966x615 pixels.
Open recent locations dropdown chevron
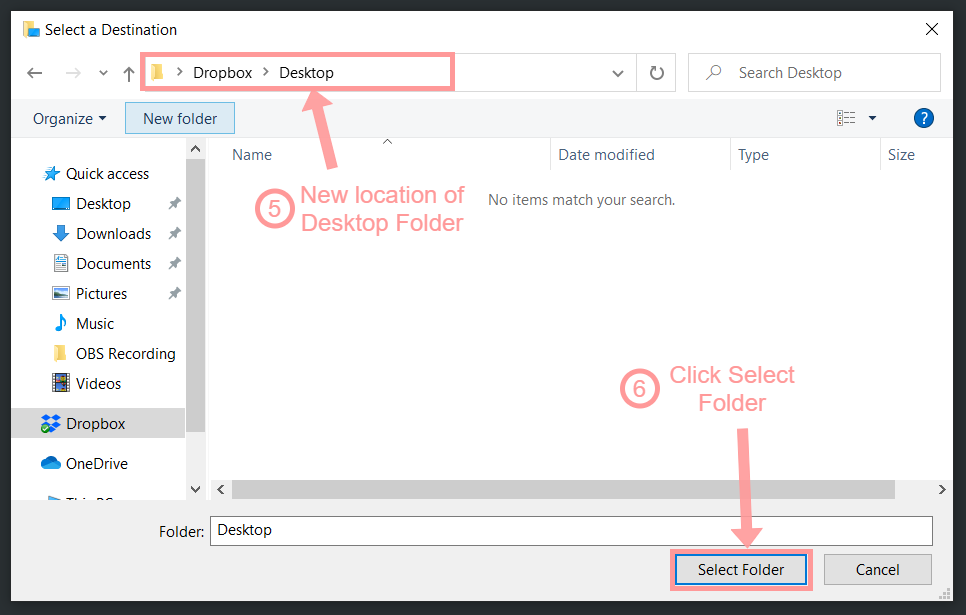(x=103, y=73)
